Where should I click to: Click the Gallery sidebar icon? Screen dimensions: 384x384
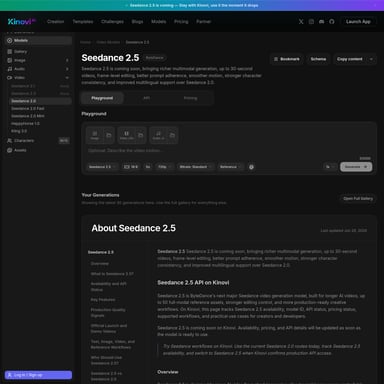tap(10, 52)
